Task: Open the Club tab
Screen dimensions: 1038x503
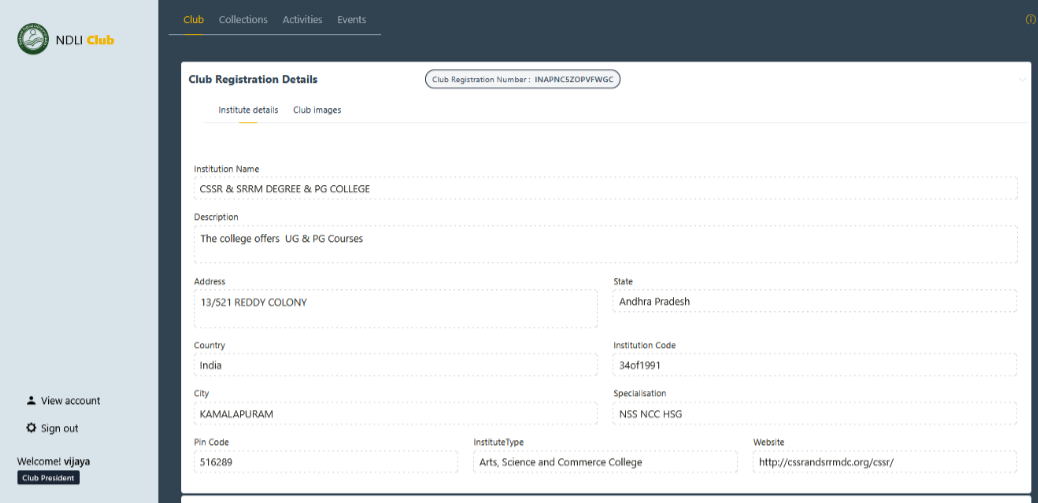Action: click(193, 20)
